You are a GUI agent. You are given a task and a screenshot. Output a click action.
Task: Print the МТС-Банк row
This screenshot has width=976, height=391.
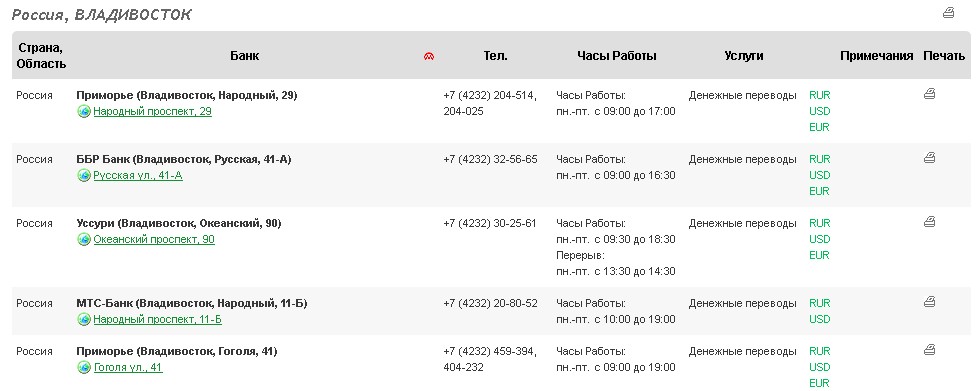tap(929, 302)
